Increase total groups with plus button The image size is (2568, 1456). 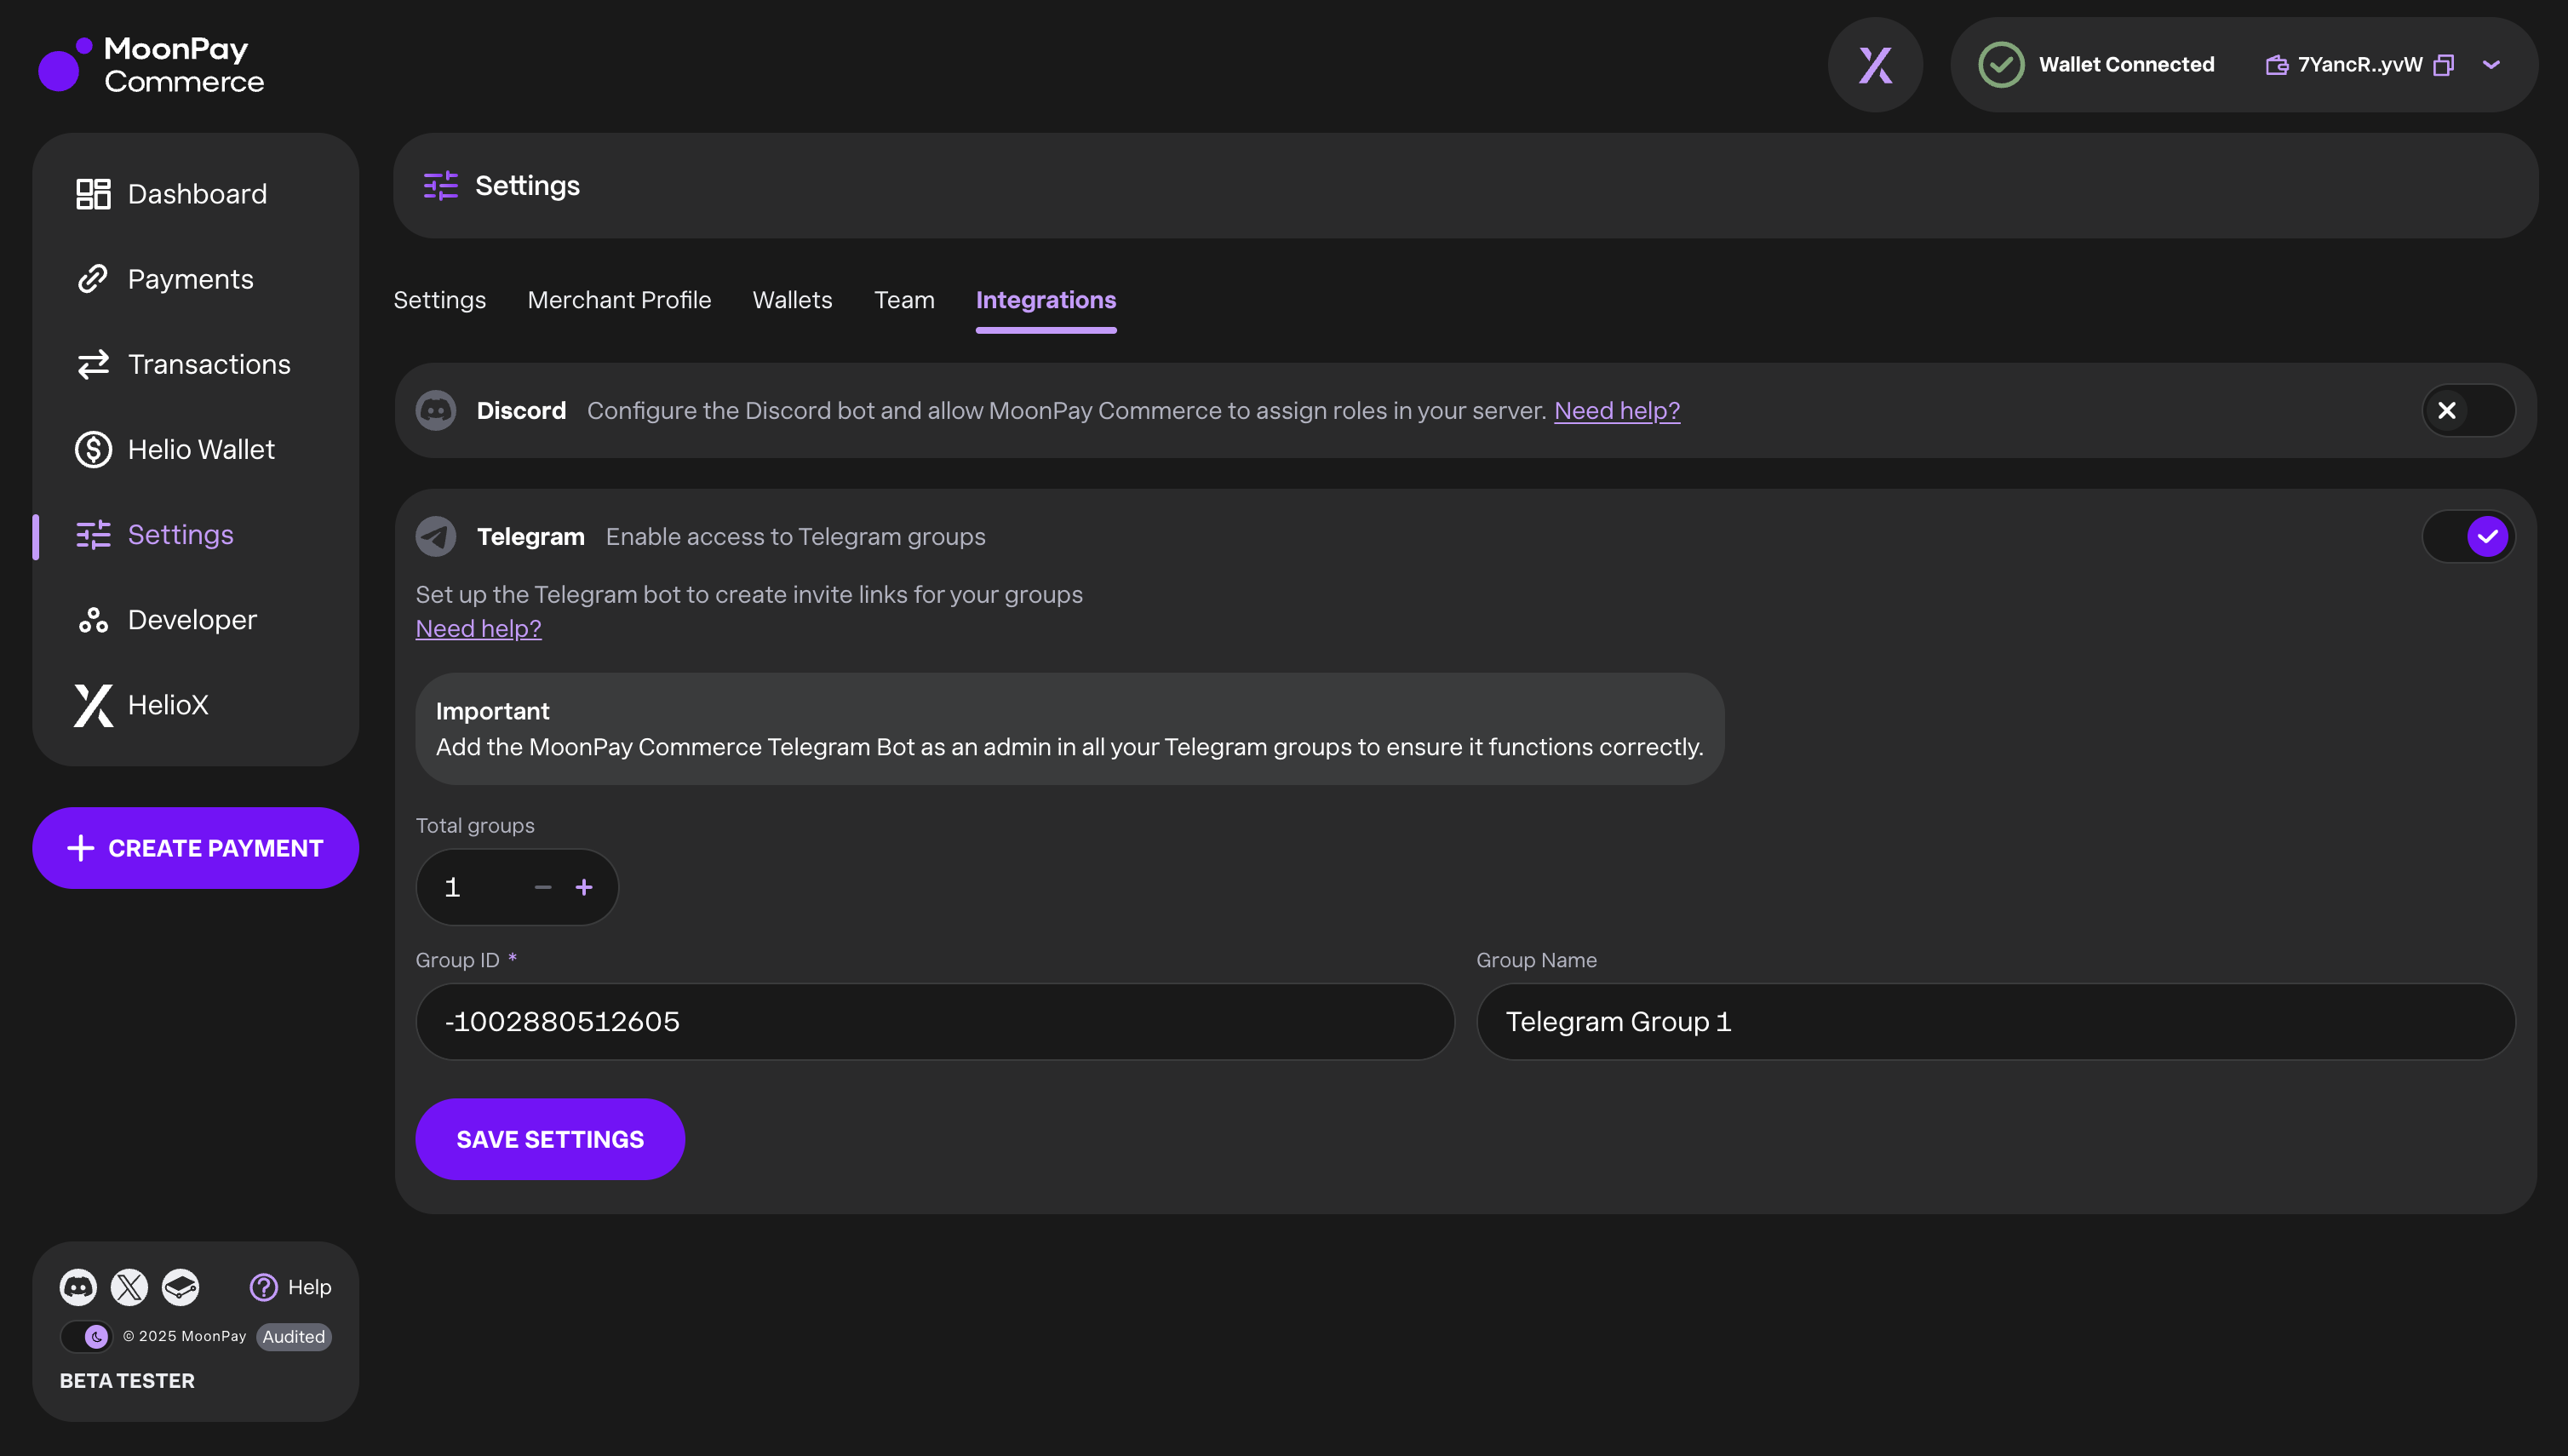coord(584,887)
